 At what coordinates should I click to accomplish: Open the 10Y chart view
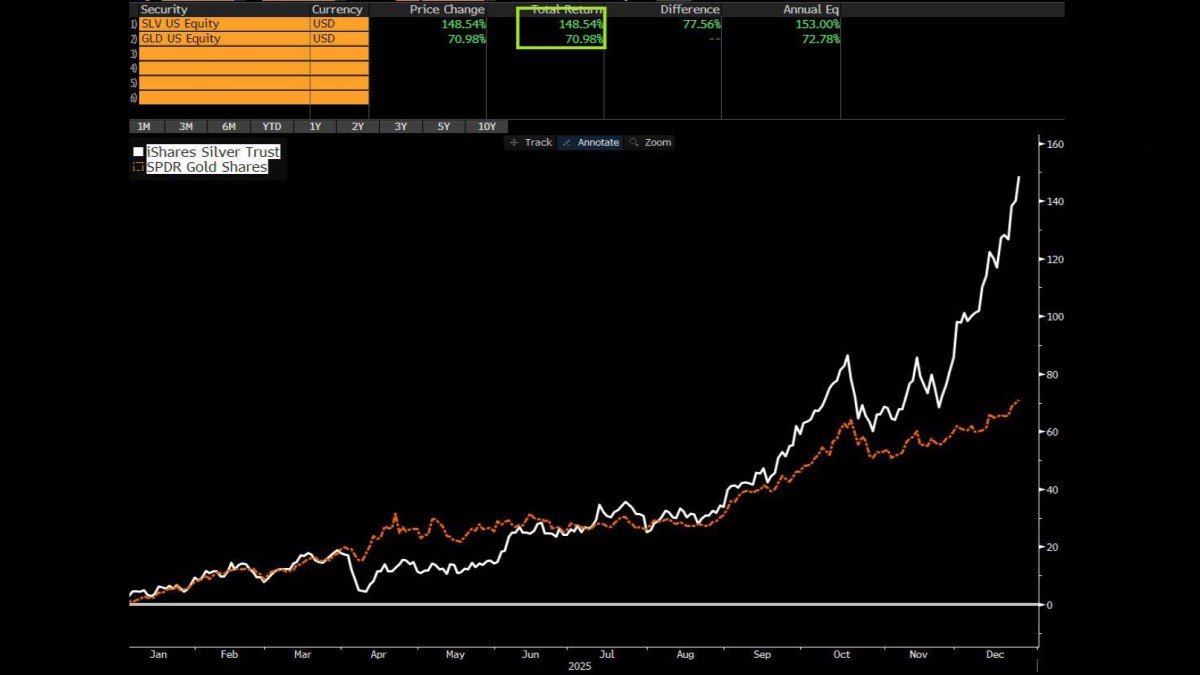(x=487, y=126)
